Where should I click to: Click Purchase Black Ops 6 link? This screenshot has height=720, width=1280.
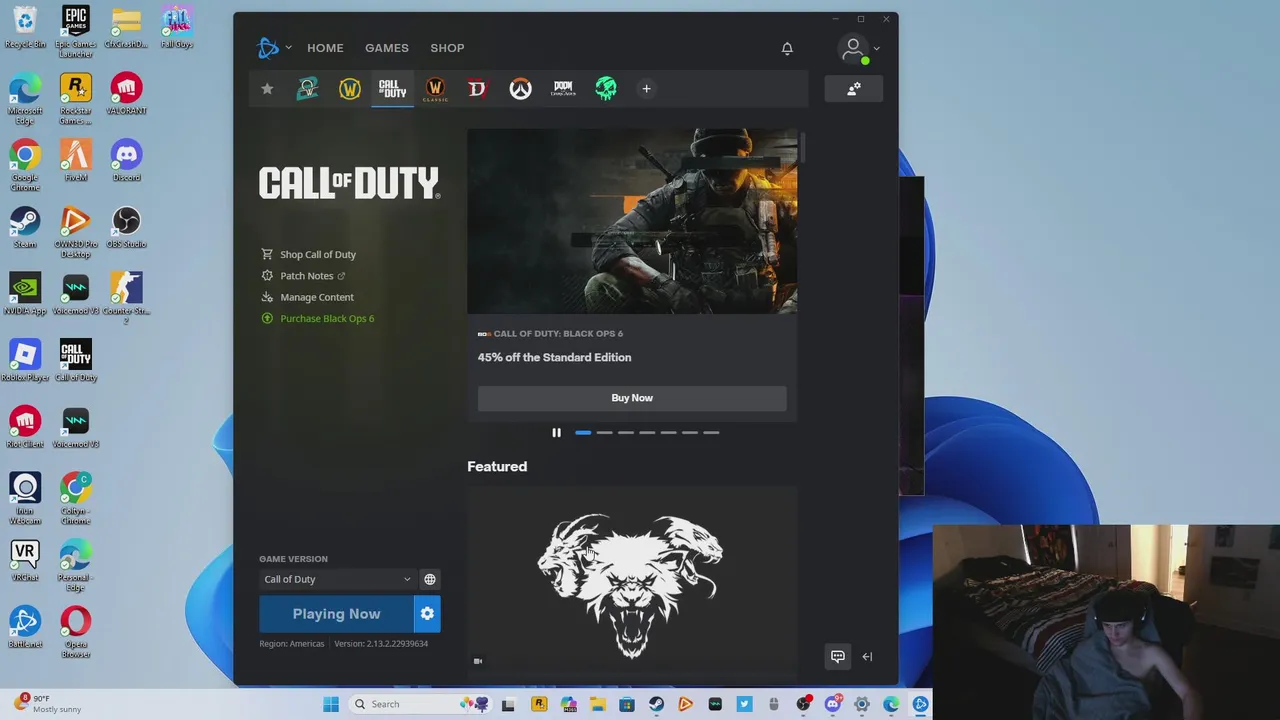pyautogui.click(x=326, y=318)
